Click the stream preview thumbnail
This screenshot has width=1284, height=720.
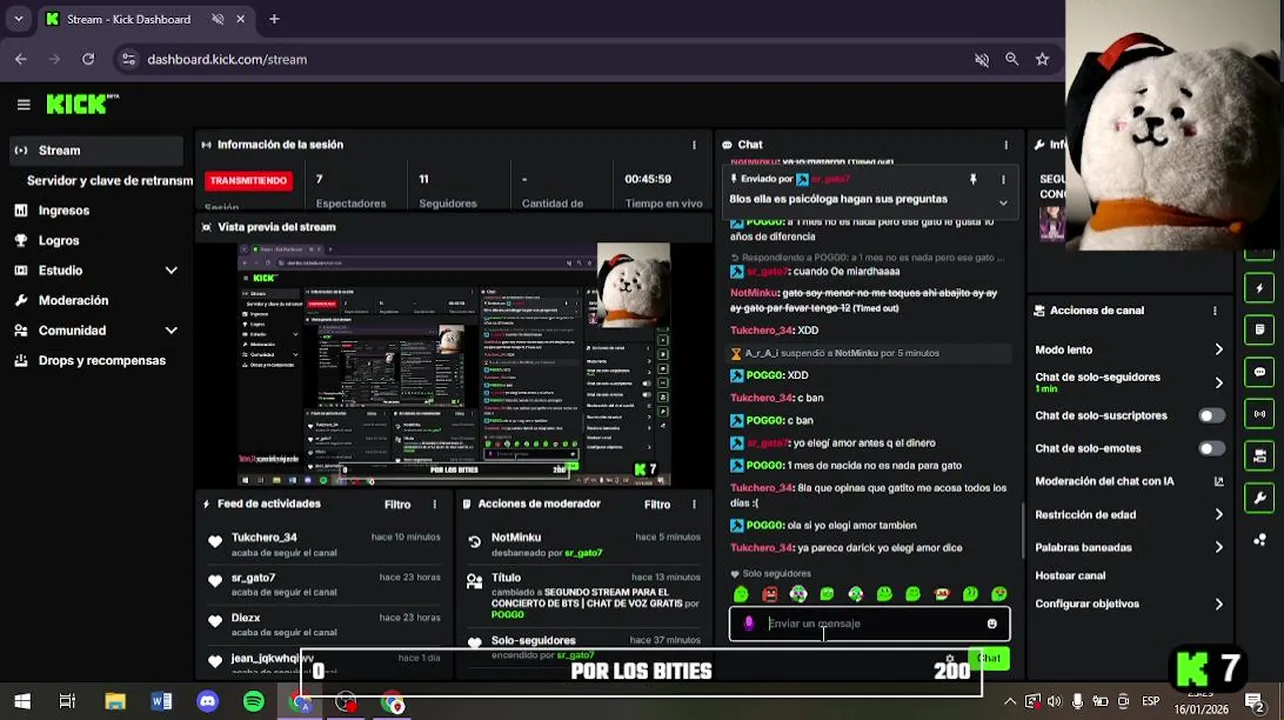pyautogui.click(x=454, y=364)
